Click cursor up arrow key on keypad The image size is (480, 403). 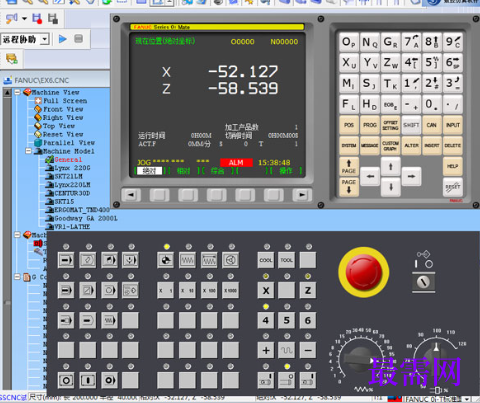(391, 166)
